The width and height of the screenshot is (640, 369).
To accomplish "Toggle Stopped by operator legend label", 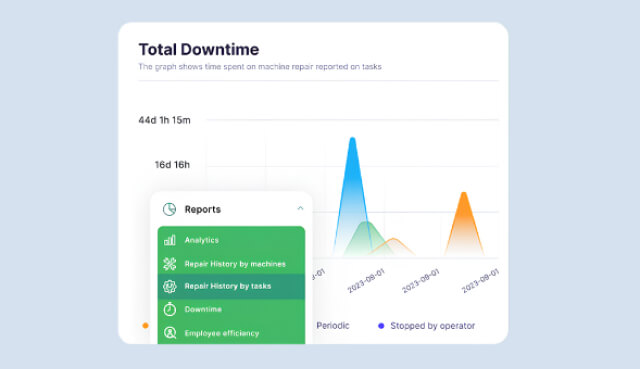I will pos(432,326).
